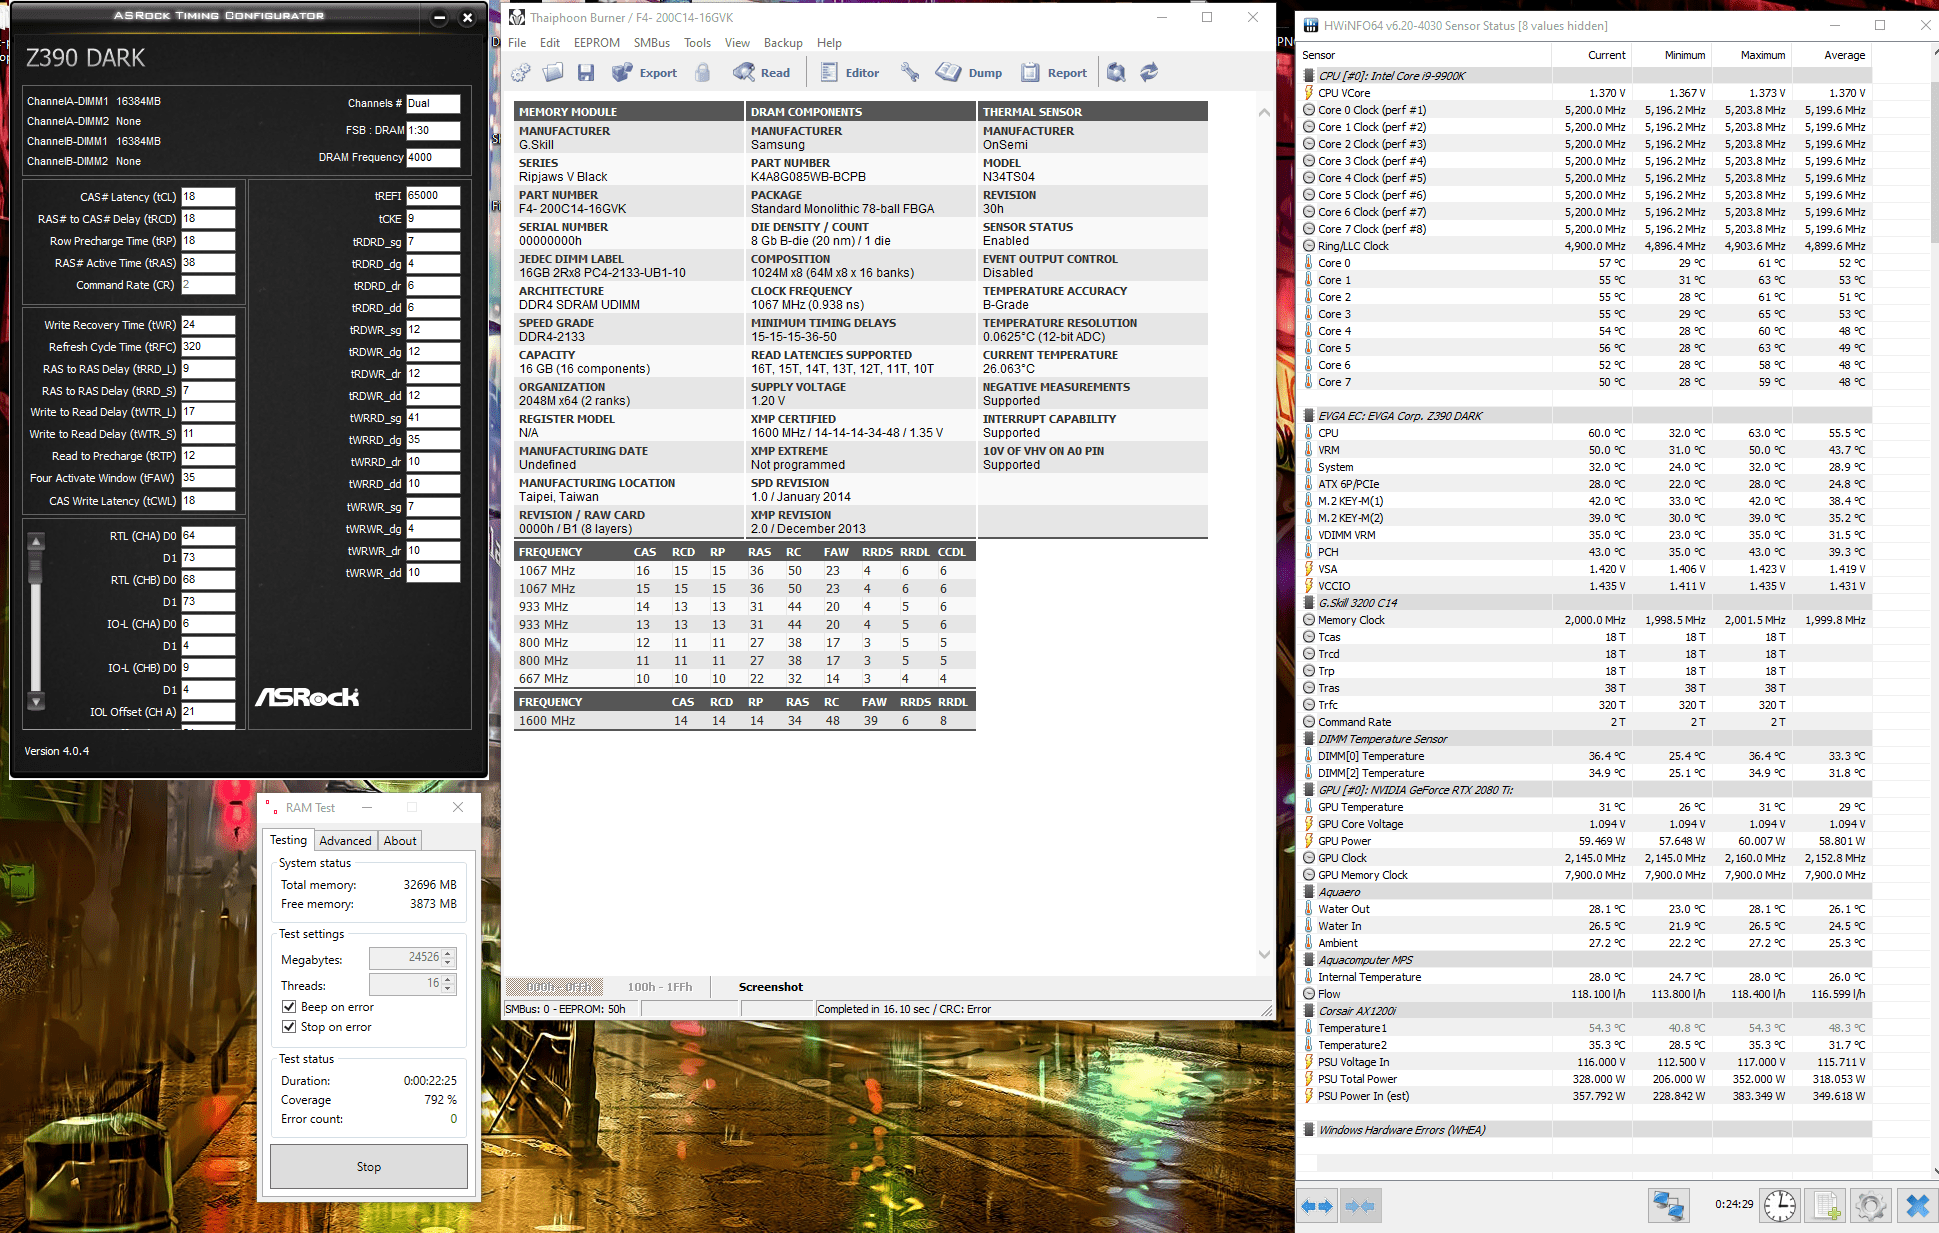This screenshot has width=1939, height=1233.
Task: Click the HWiNFO64 title bar app icon
Action: pyautogui.click(x=1311, y=25)
